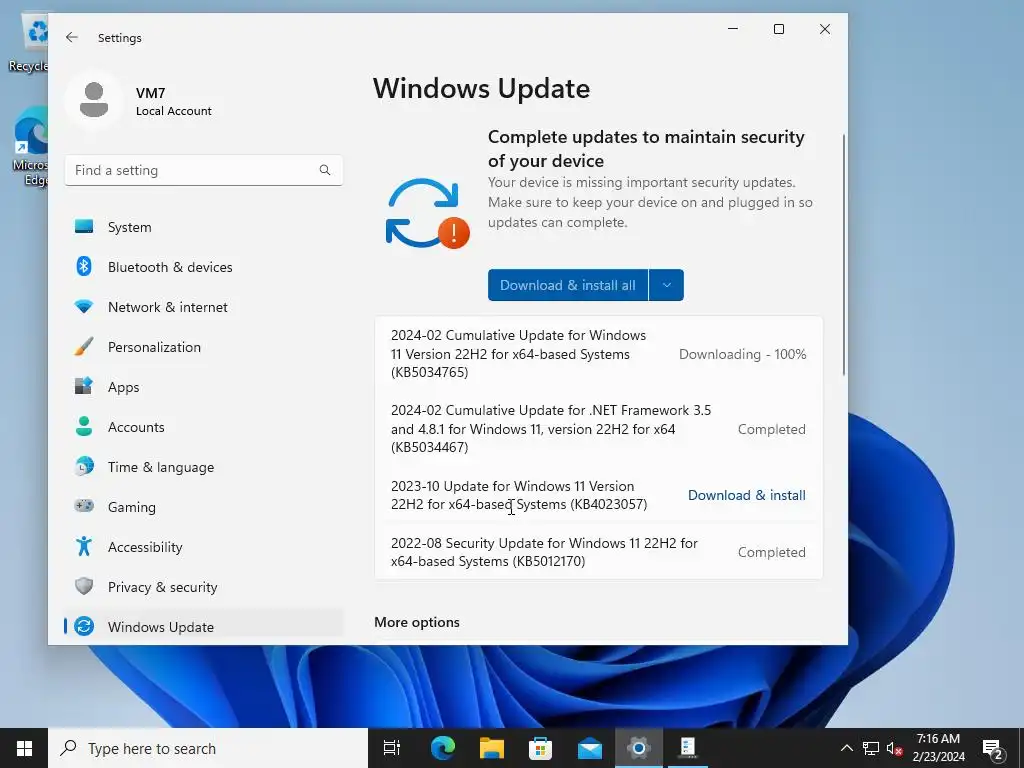Select the Network & internet wifi icon
The height and width of the screenshot is (768, 1024).
[84, 306]
